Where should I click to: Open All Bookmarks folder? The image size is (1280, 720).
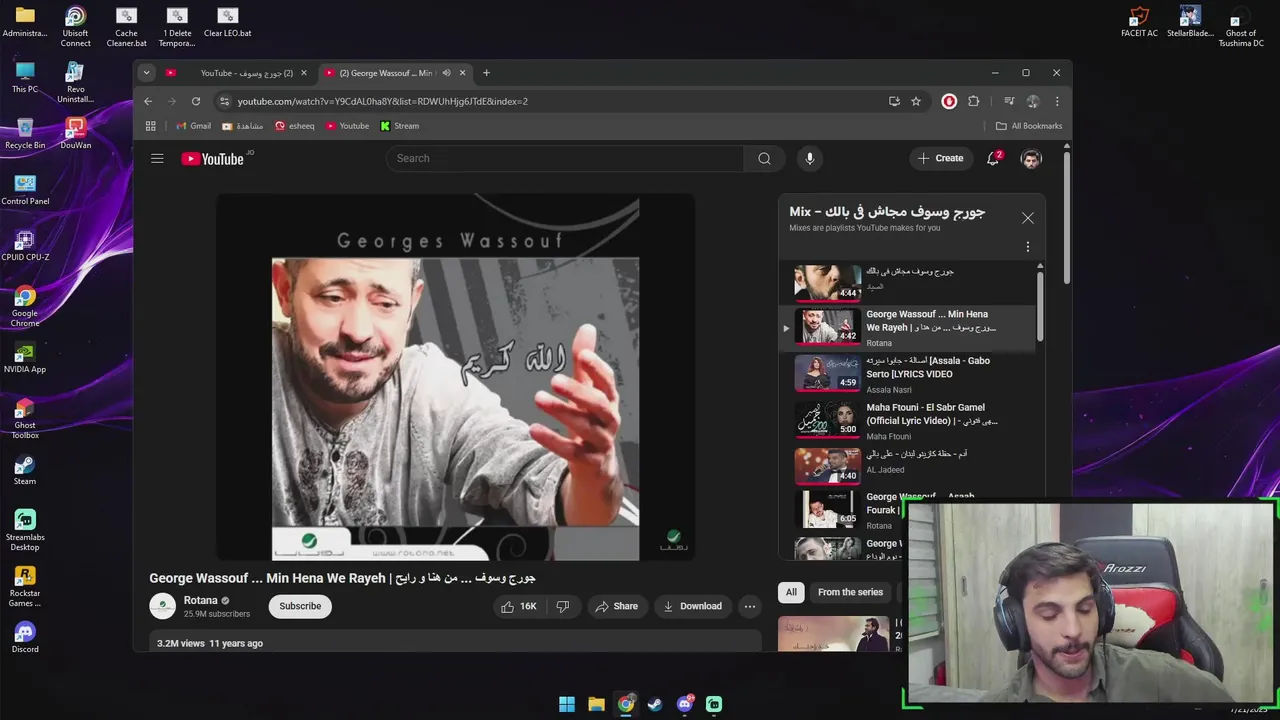(1029, 126)
